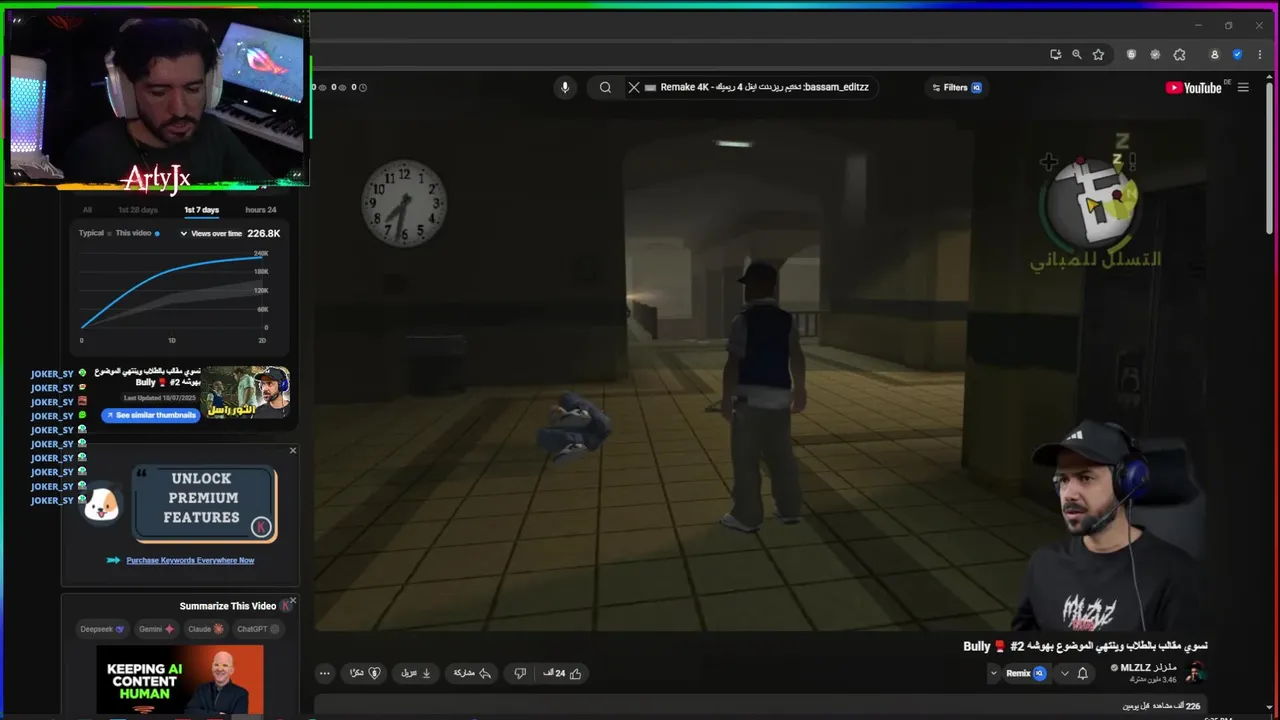Click the blue checkmark extension icon
Viewport: 1280px width, 720px height.
(1237, 55)
